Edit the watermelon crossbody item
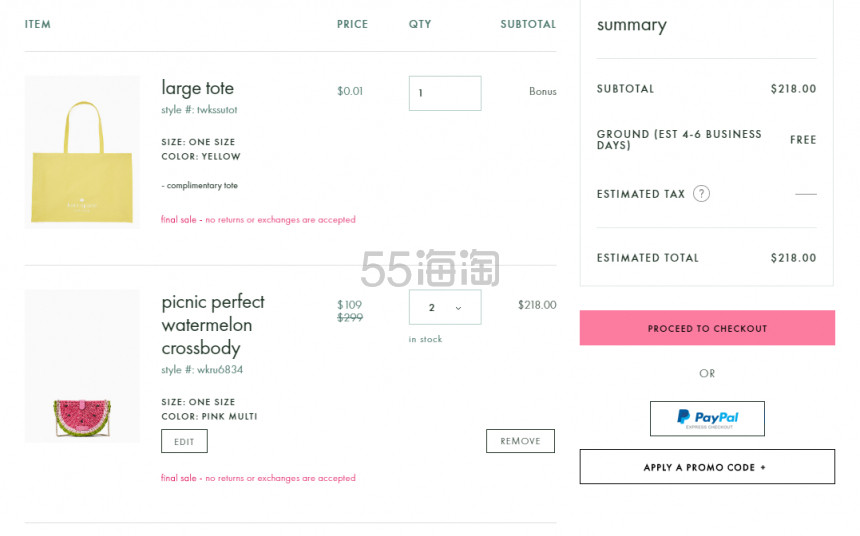This screenshot has height=536, width=860. tap(184, 441)
